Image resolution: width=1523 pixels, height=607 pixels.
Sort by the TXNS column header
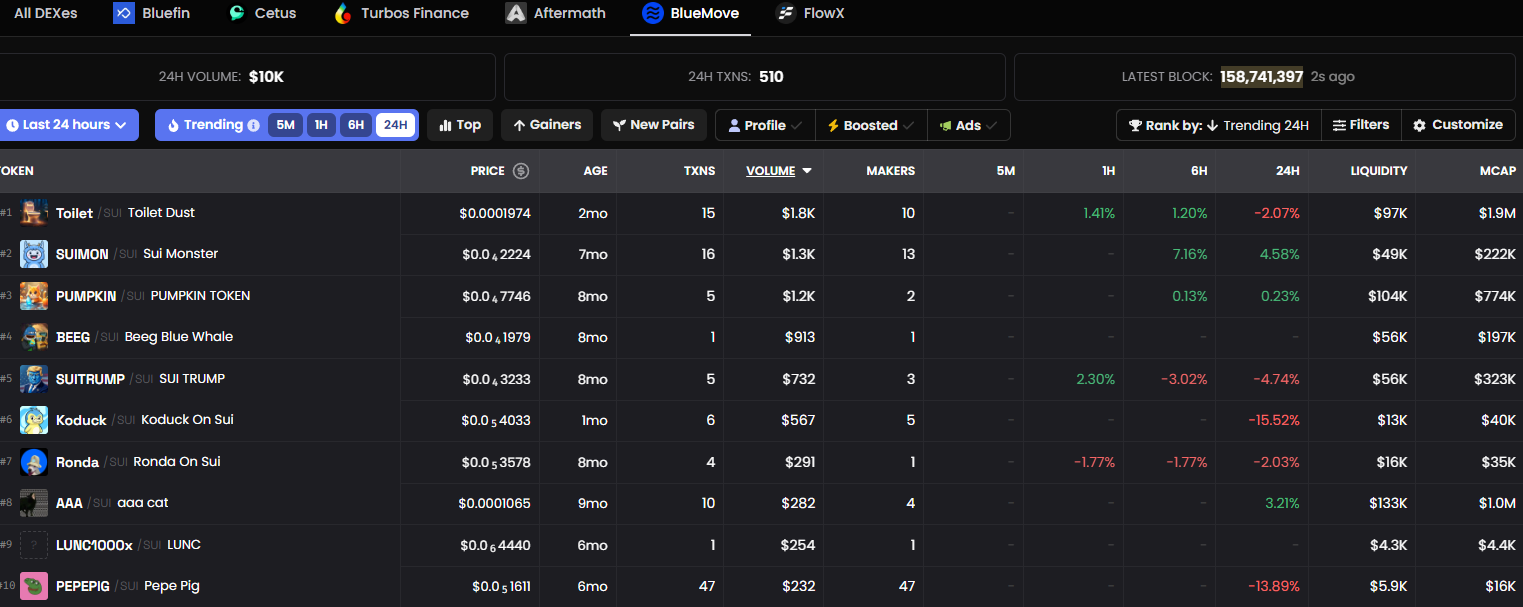click(699, 171)
